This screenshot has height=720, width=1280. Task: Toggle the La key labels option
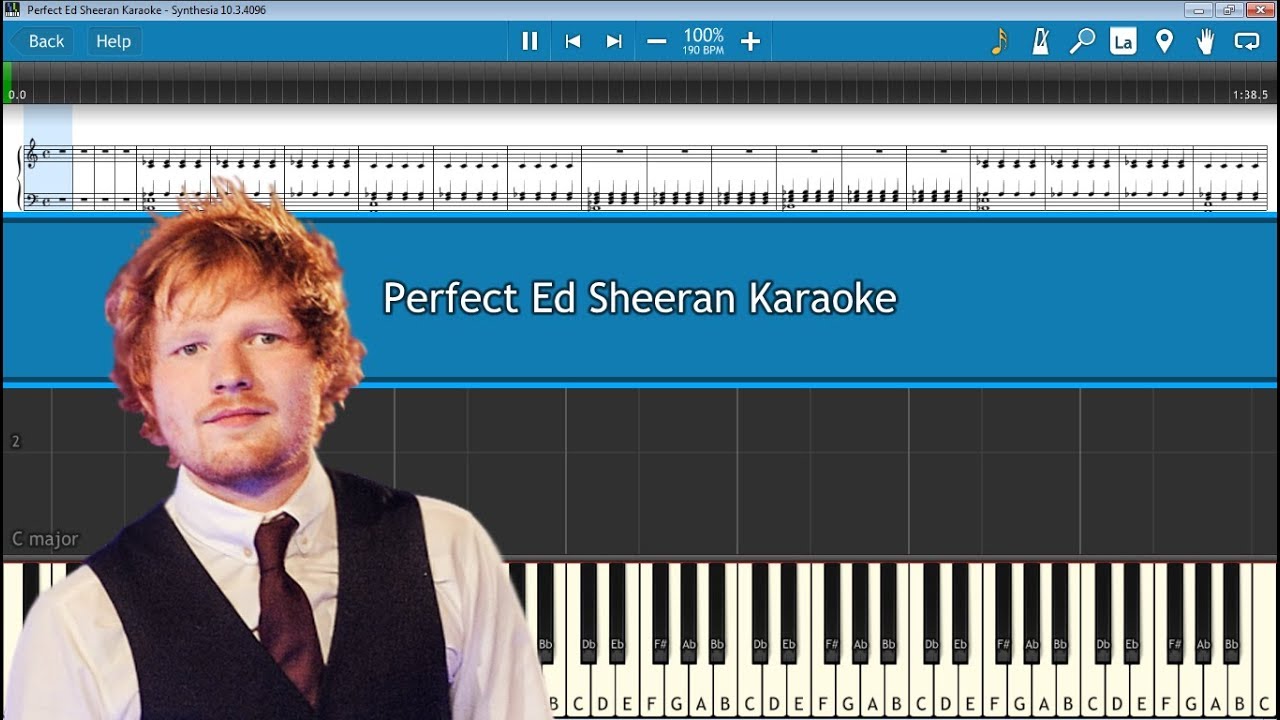point(1123,41)
